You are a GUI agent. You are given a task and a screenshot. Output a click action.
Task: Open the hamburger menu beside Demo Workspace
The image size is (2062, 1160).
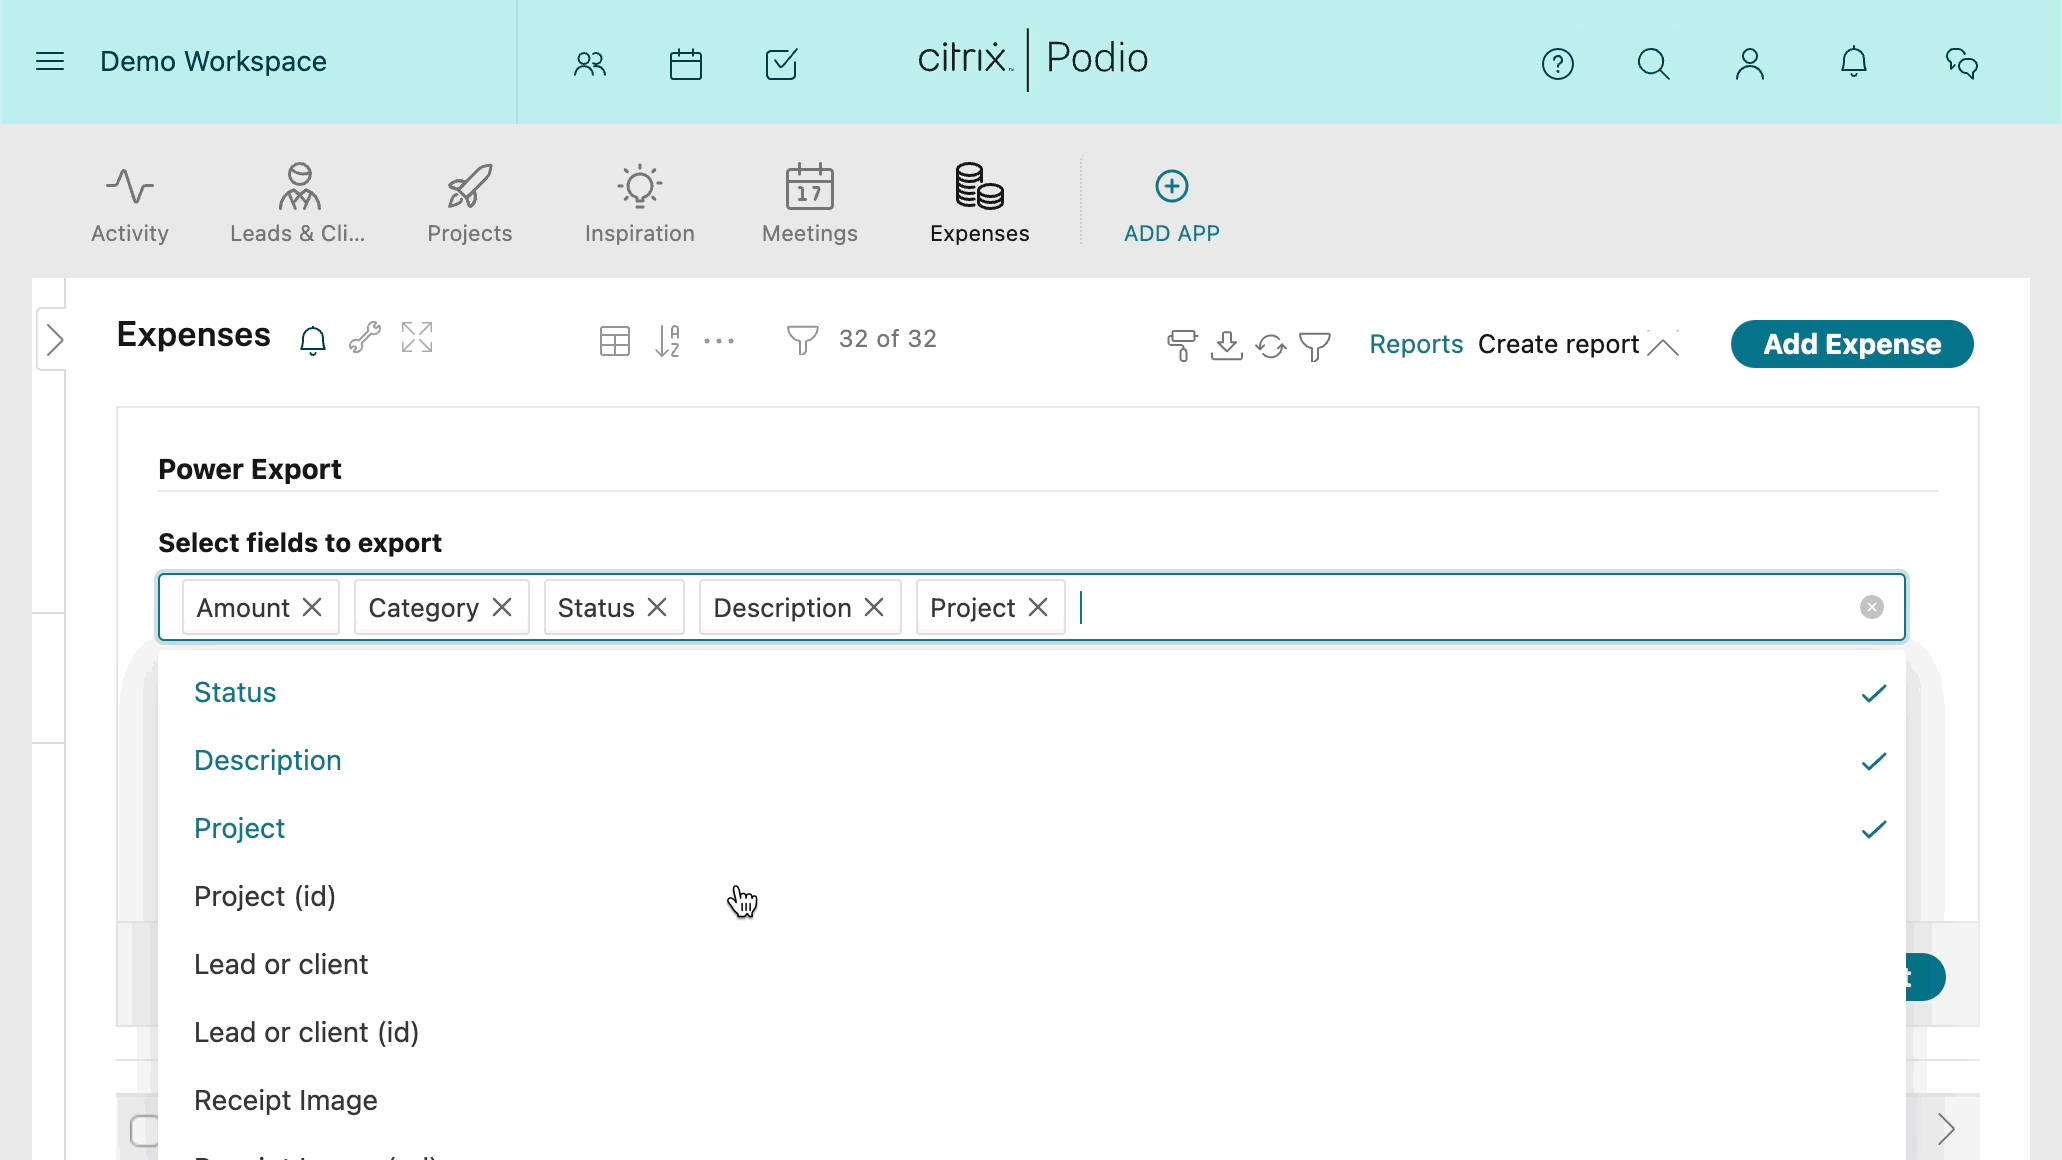50,62
